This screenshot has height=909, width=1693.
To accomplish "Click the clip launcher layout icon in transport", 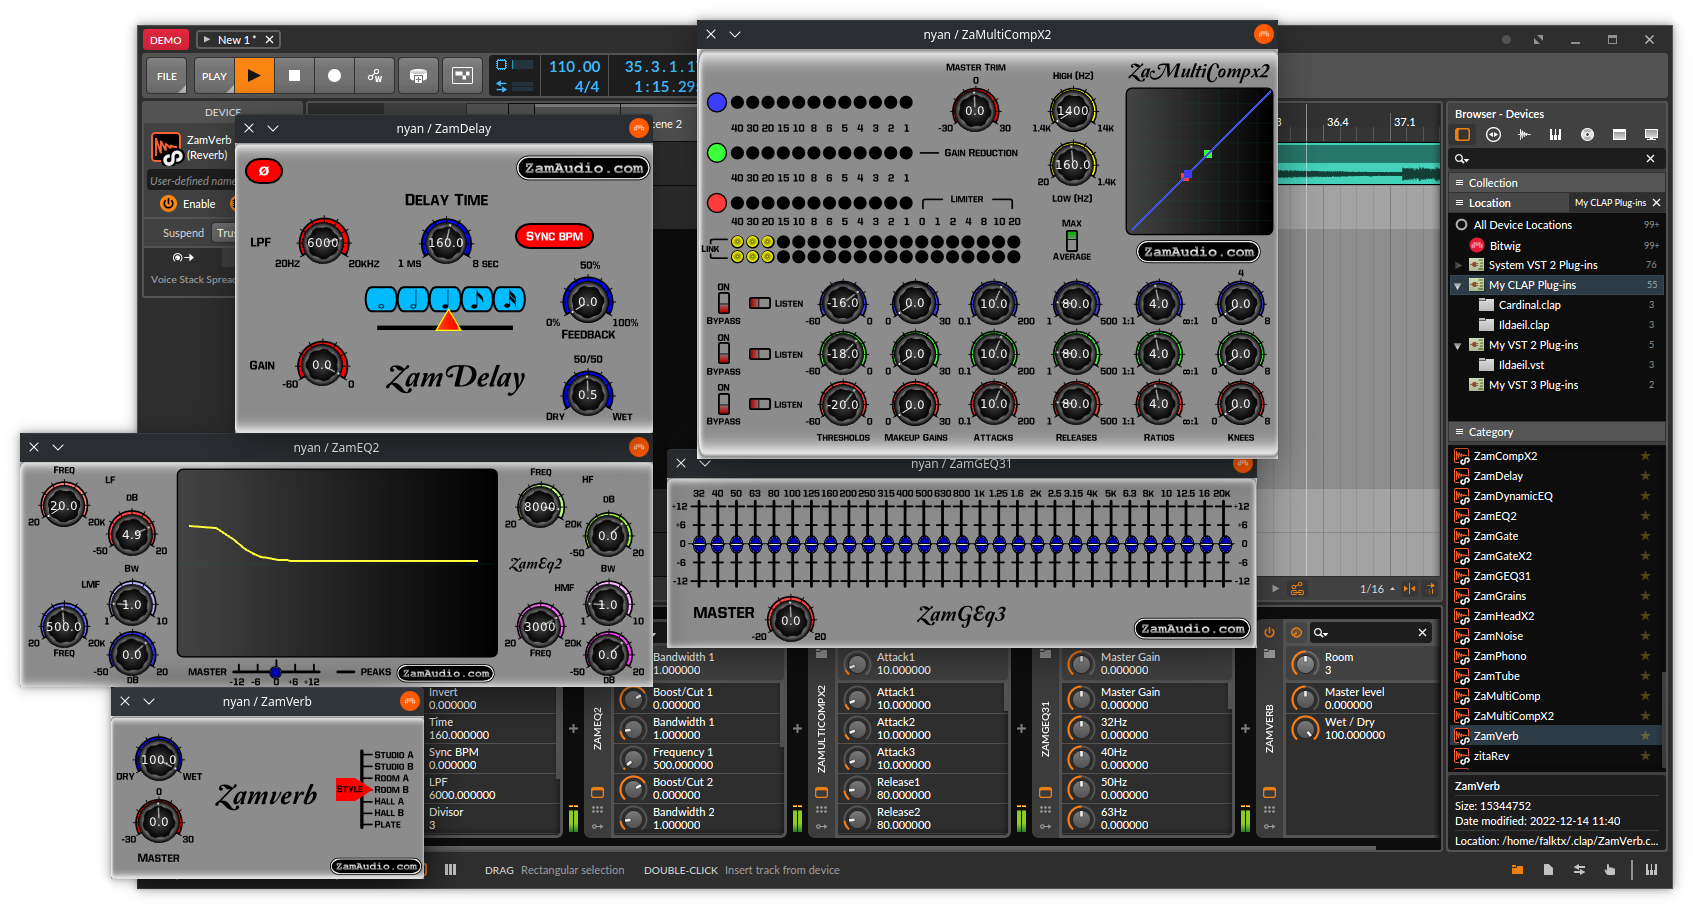I will 462,76.
